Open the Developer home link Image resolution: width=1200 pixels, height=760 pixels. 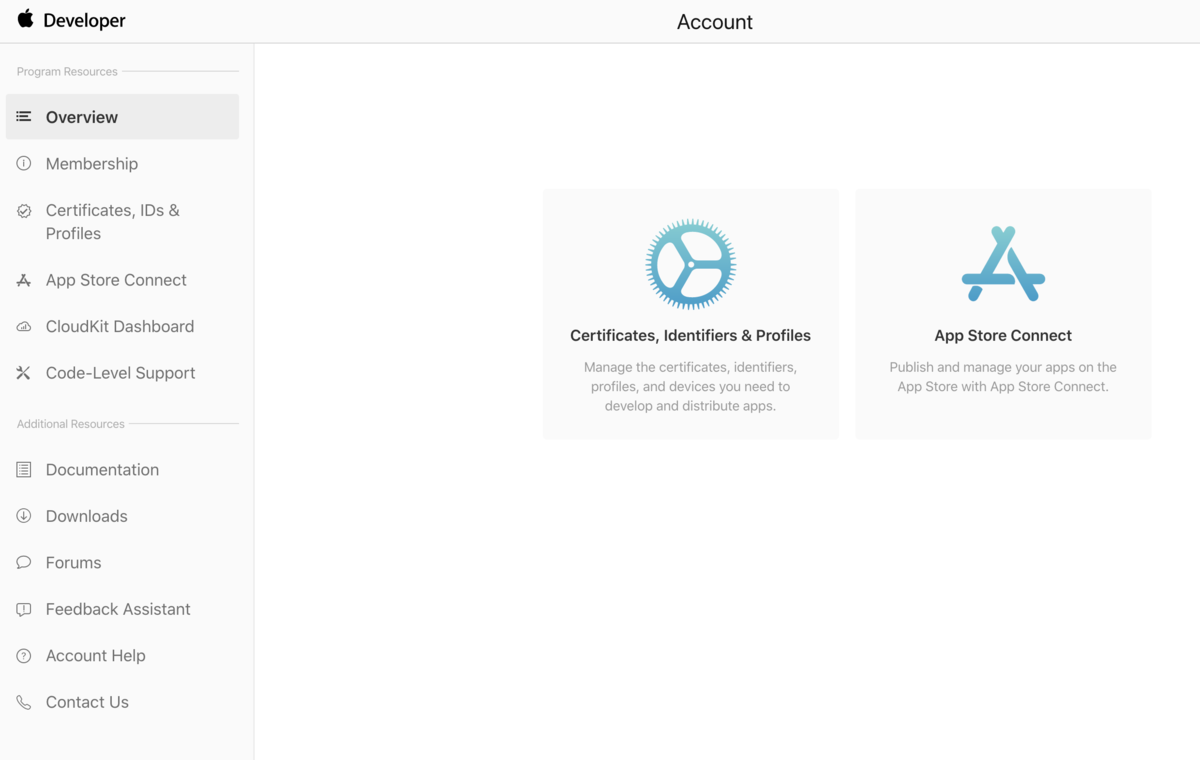click(84, 21)
